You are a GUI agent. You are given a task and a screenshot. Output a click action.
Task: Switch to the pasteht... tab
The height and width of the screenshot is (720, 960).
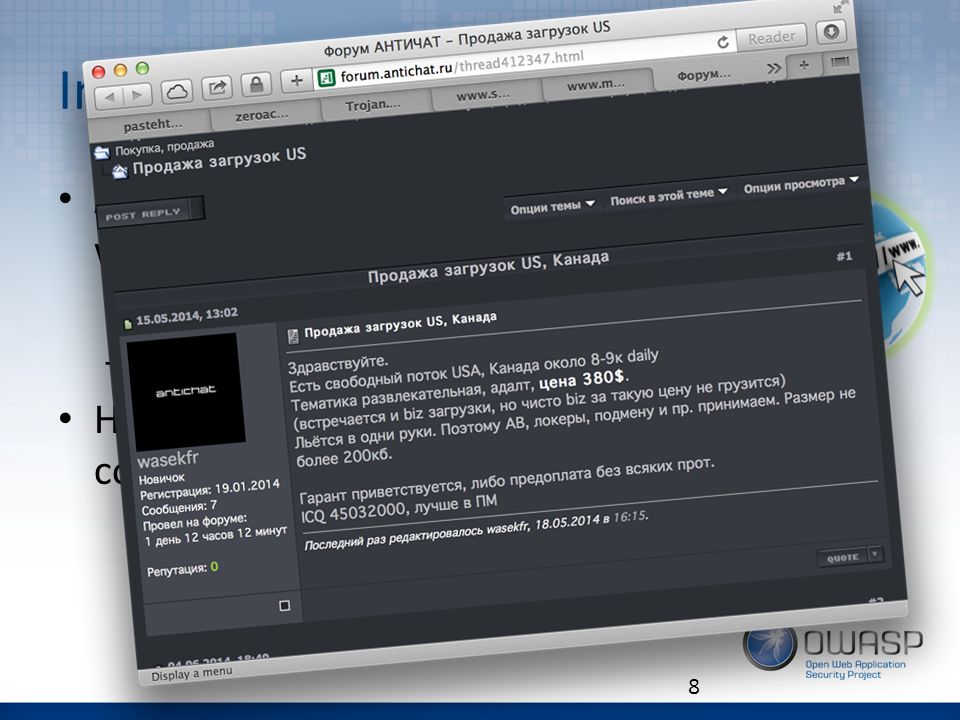pos(152,125)
